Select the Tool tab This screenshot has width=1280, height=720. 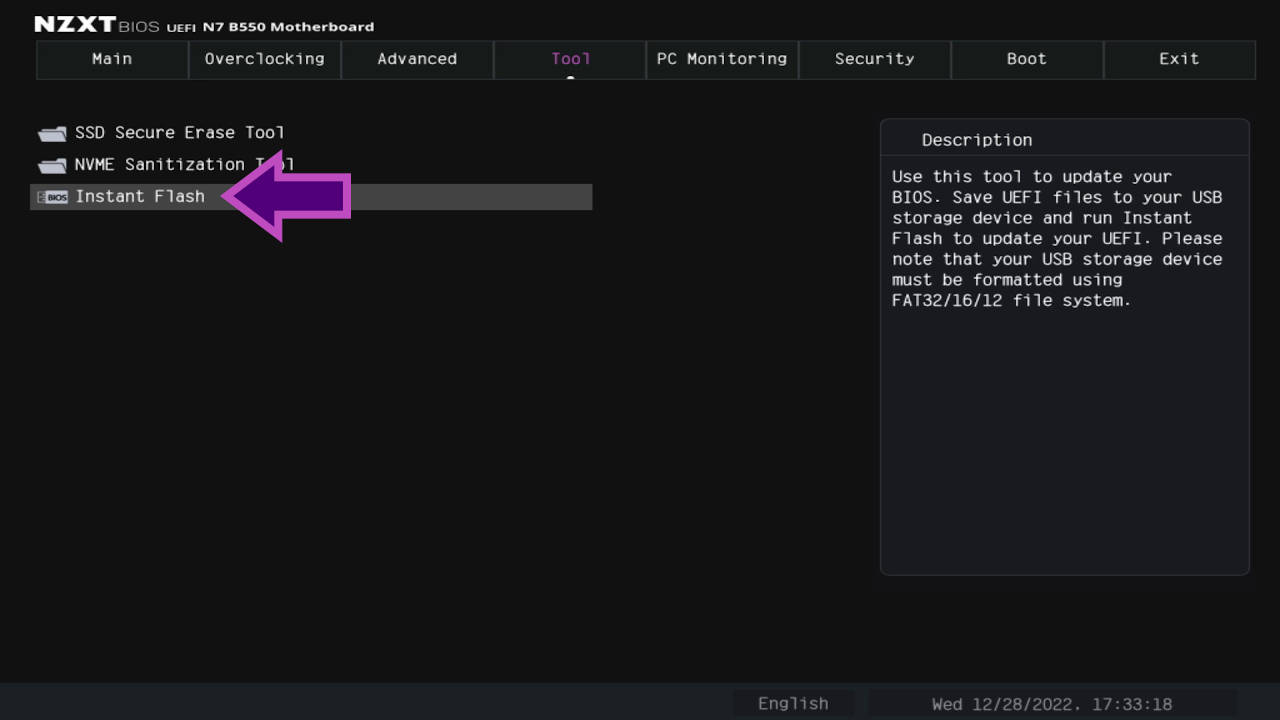[x=570, y=59]
